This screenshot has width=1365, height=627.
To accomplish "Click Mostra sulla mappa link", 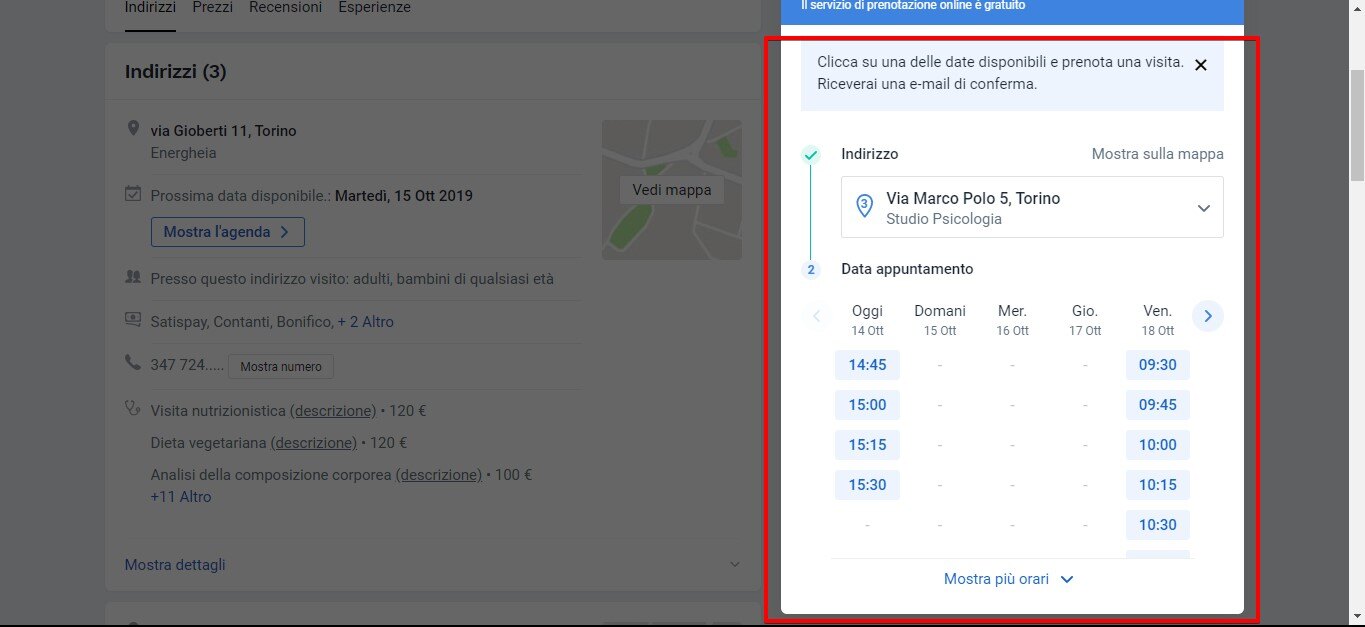I will 1157,154.
